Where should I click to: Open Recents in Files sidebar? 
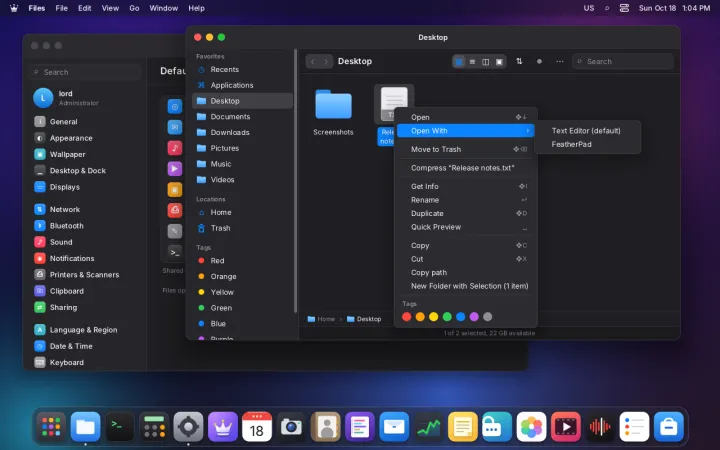242,69
